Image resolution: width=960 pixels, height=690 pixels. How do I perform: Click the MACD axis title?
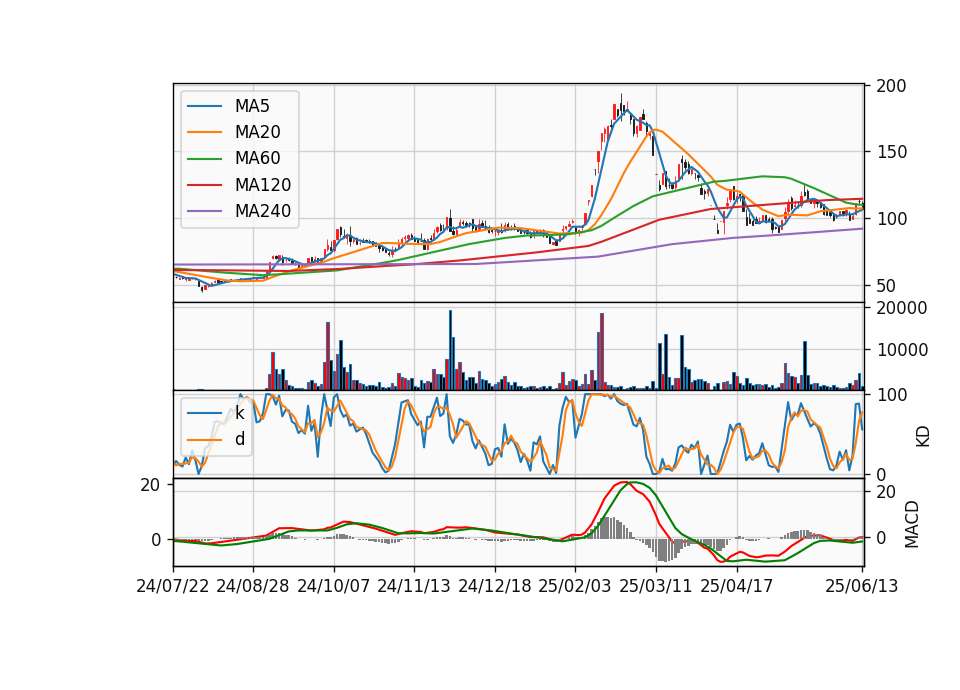click(912, 525)
